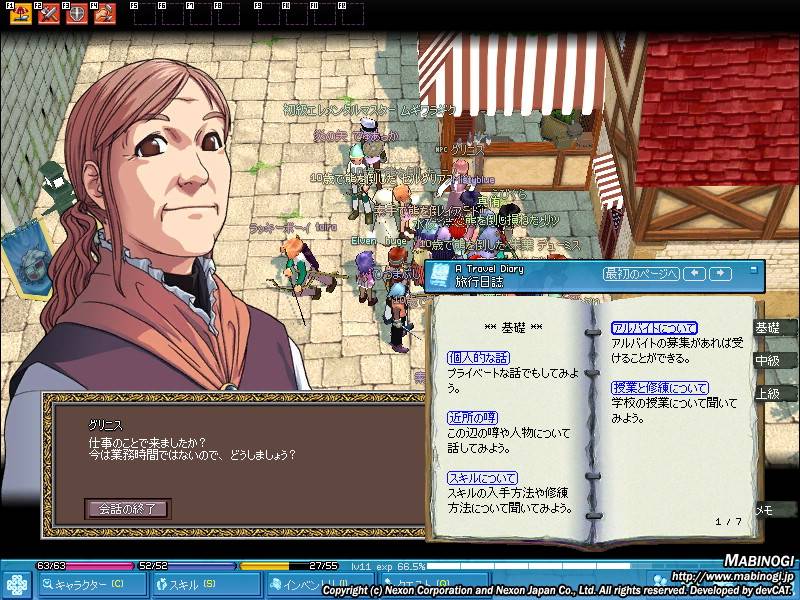Go to previous diary page arrow
The image size is (800, 600).
click(x=694, y=274)
